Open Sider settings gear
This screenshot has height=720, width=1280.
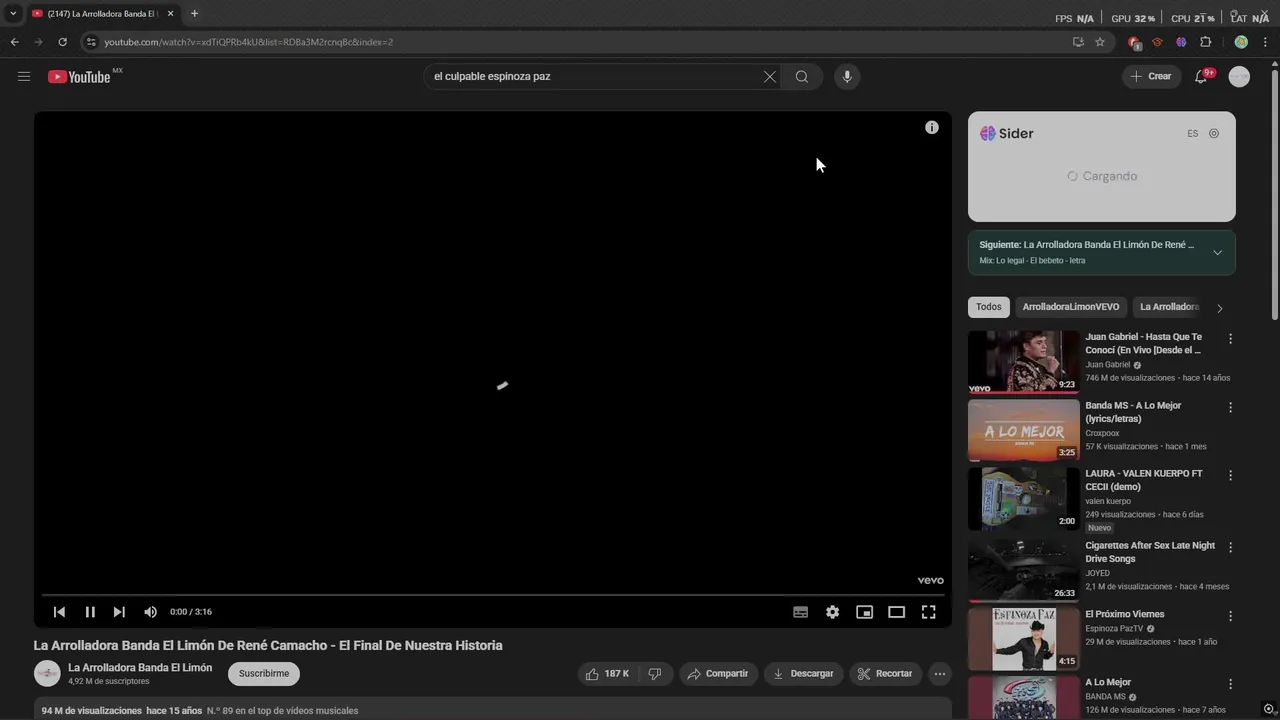coord(1214,134)
